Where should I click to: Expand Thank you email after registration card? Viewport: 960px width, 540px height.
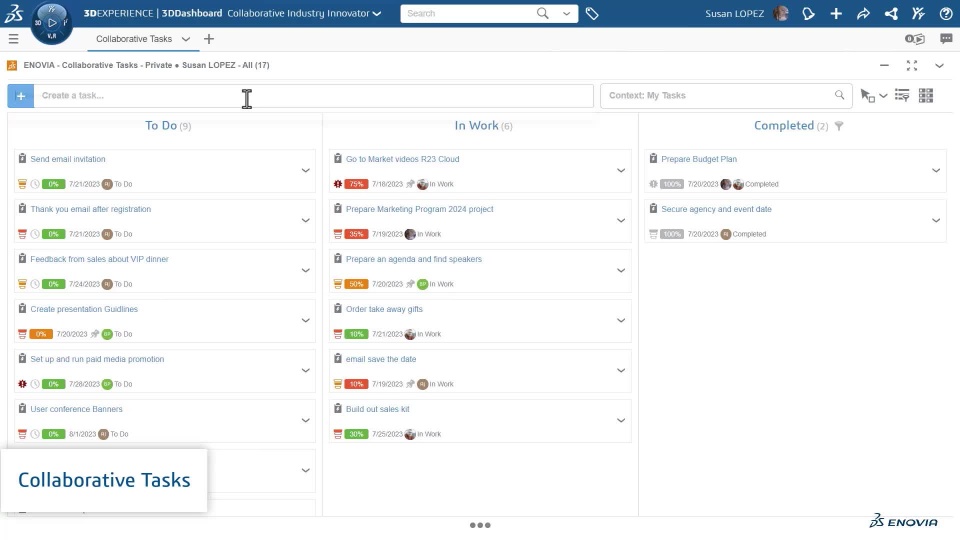[x=306, y=220]
